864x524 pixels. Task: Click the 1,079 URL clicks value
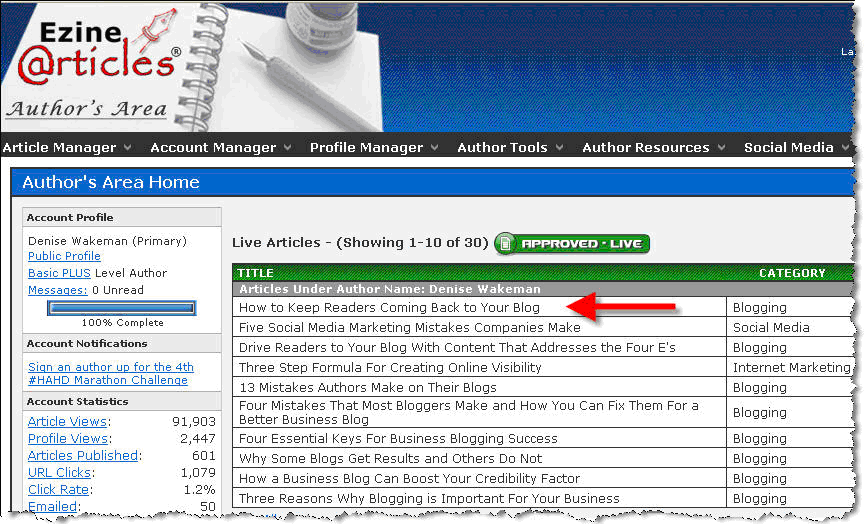[x=198, y=473]
